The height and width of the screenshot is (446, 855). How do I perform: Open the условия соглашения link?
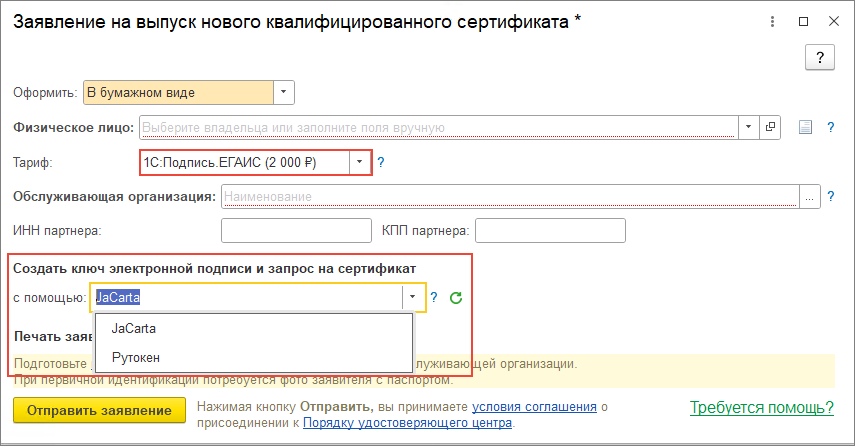pos(534,407)
